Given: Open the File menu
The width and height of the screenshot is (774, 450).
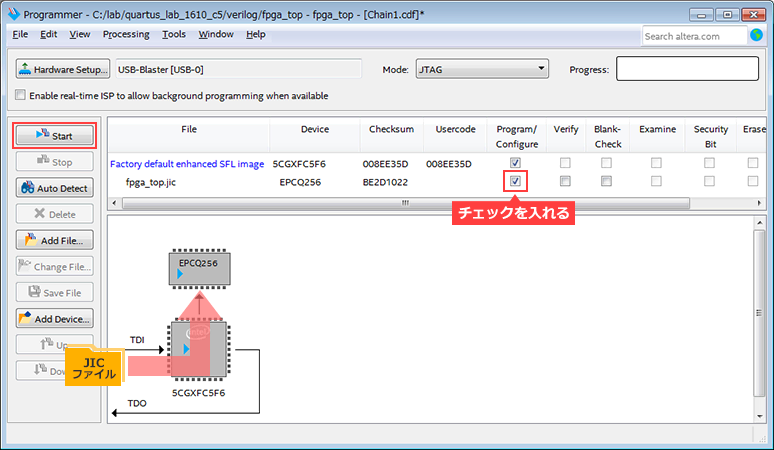Looking at the screenshot, I should 20,34.
